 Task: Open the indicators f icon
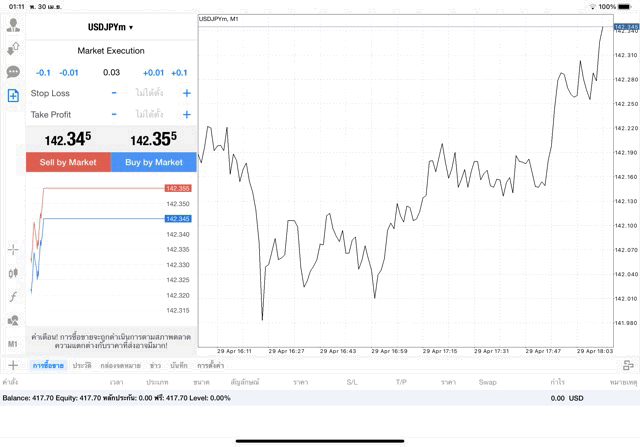pos(13,296)
